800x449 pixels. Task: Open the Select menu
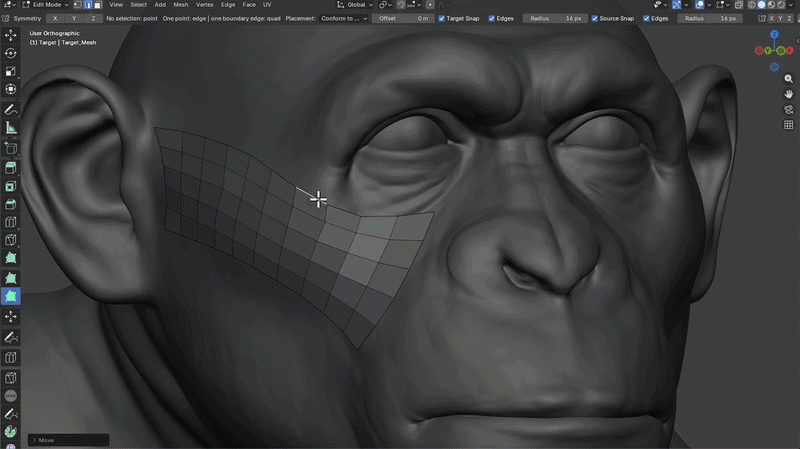(x=138, y=5)
